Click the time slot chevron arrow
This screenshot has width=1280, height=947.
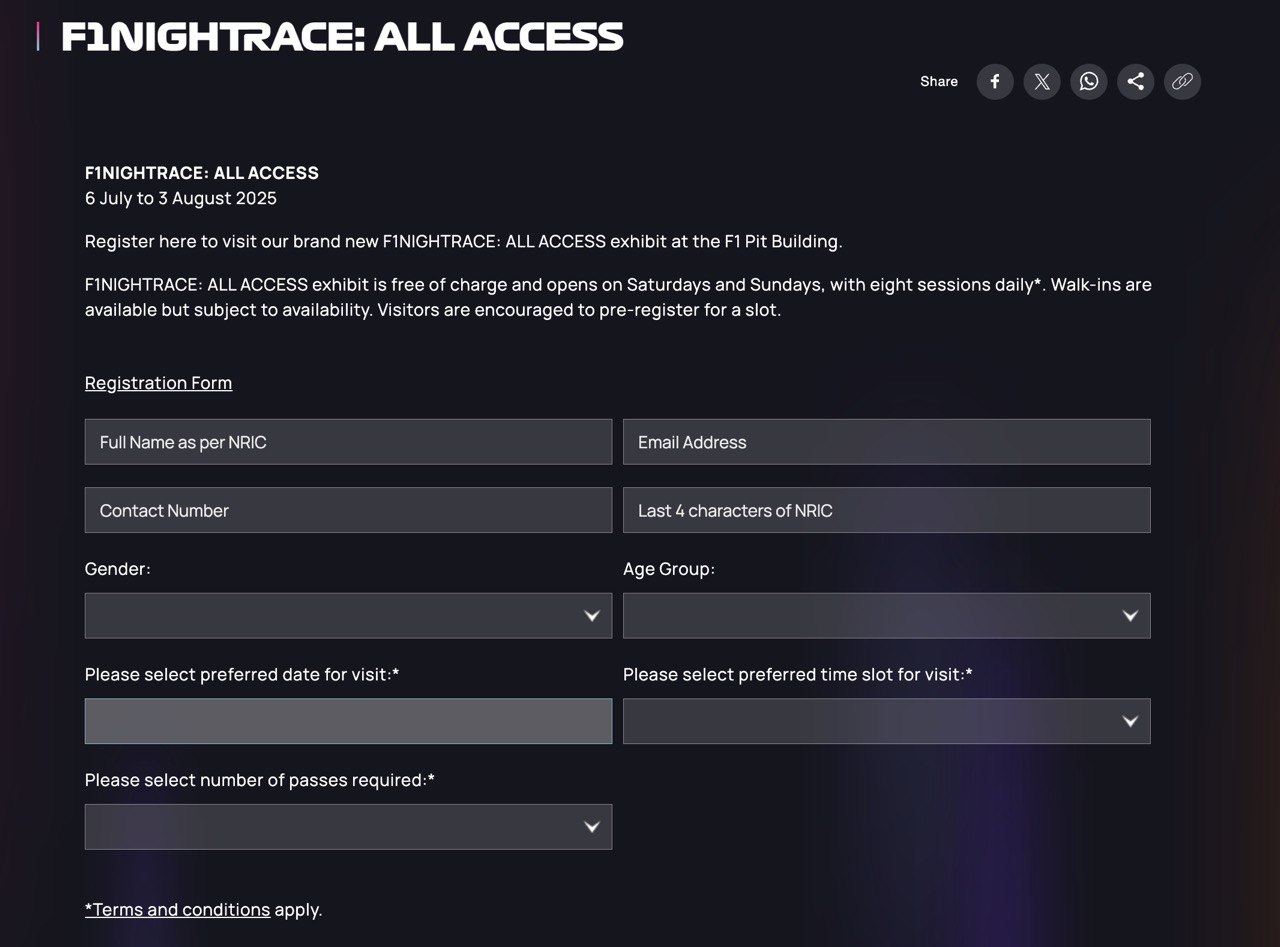coord(1130,721)
